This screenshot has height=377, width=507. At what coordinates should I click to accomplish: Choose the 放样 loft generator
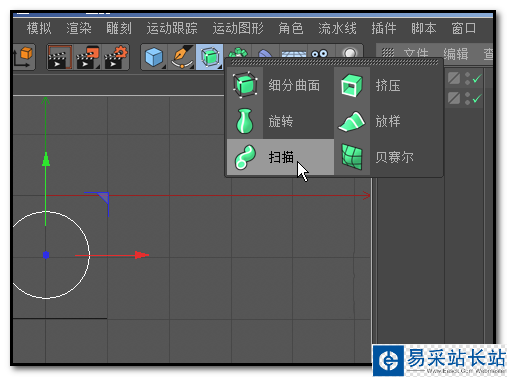(388, 121)
